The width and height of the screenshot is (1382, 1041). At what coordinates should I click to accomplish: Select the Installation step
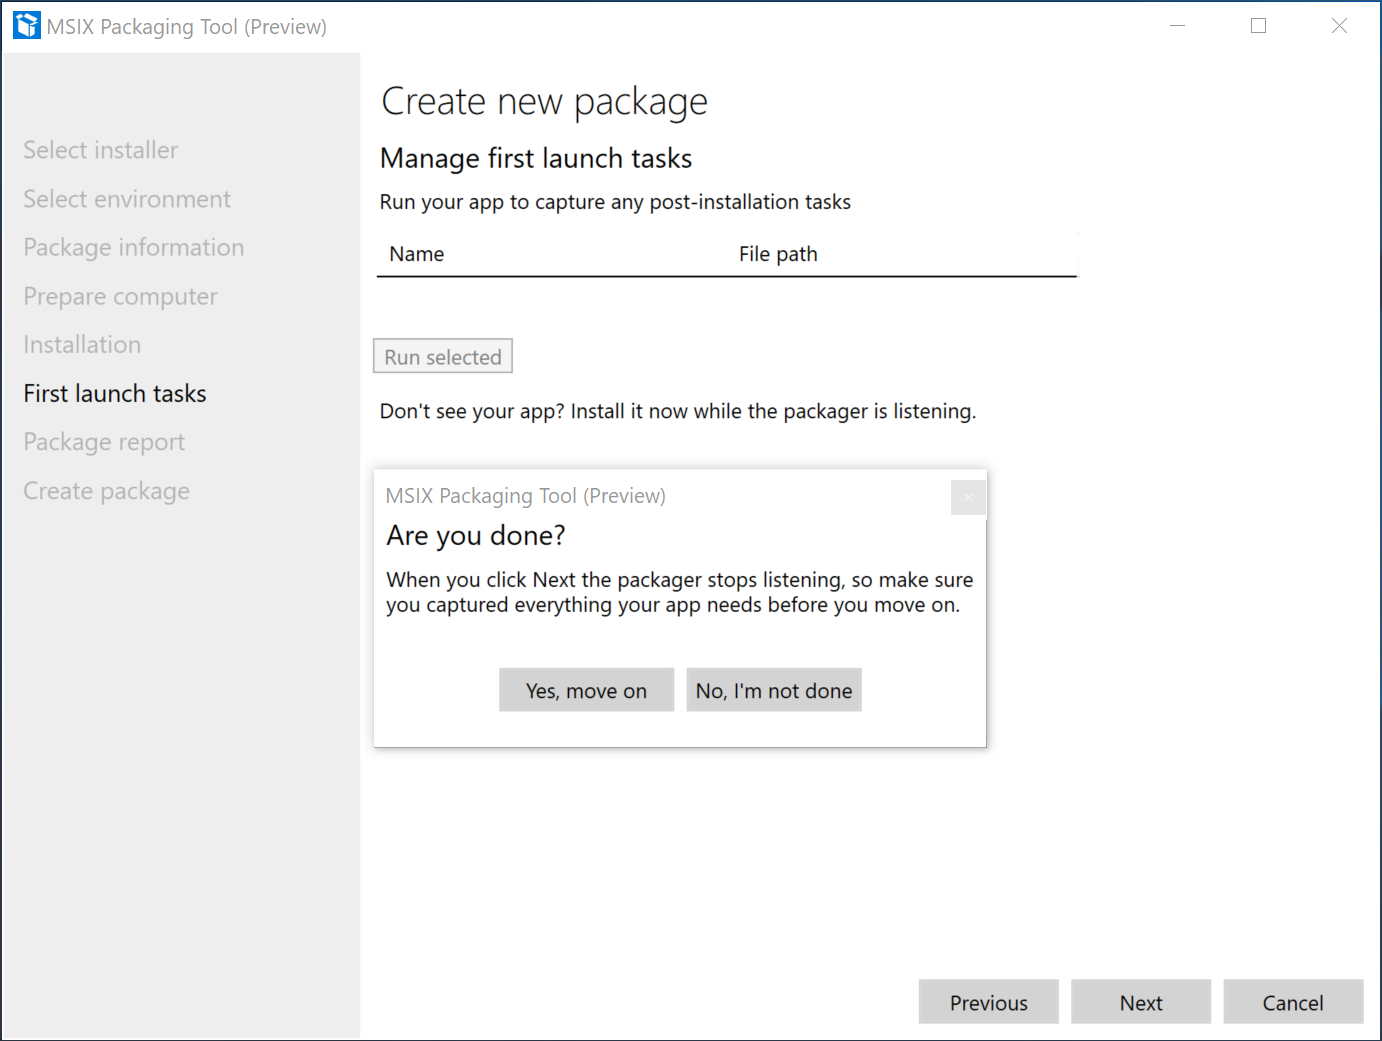(x=82, y=344)
